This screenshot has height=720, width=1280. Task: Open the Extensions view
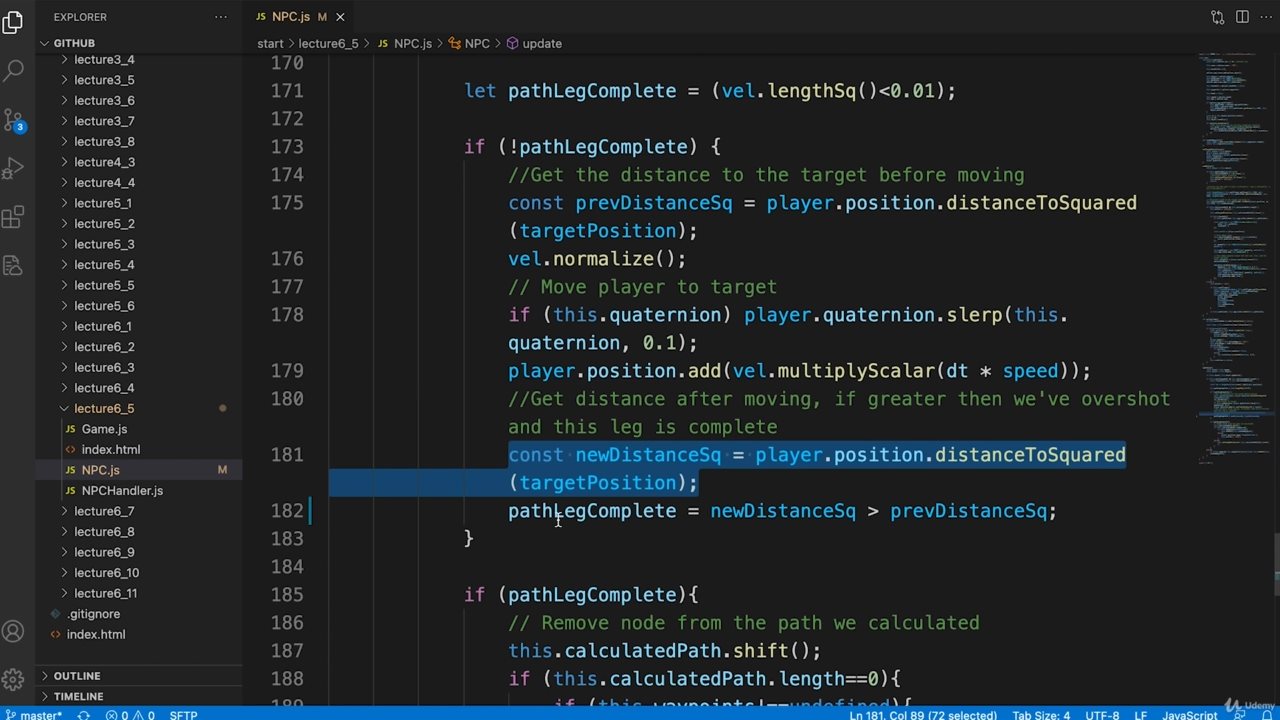pyautogui.click(x=14, y=217)
